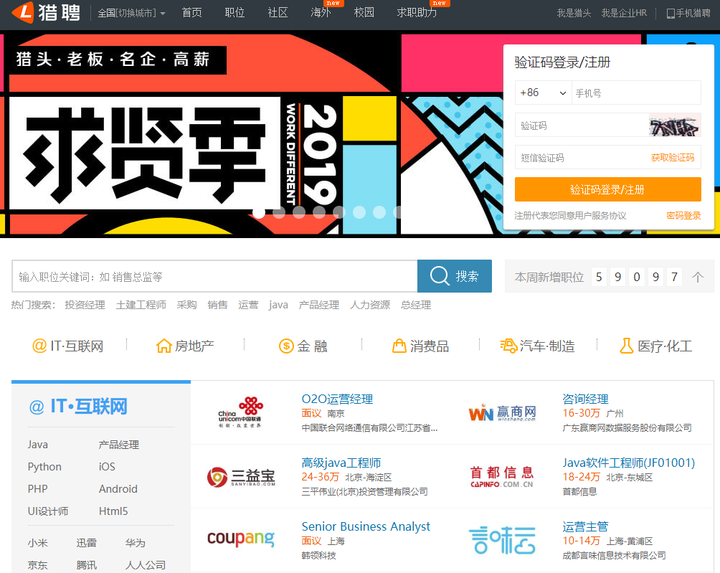Click 腾讯 company link in sidebar
Viewport: 720px width, 573px height.
coord(86,565)
